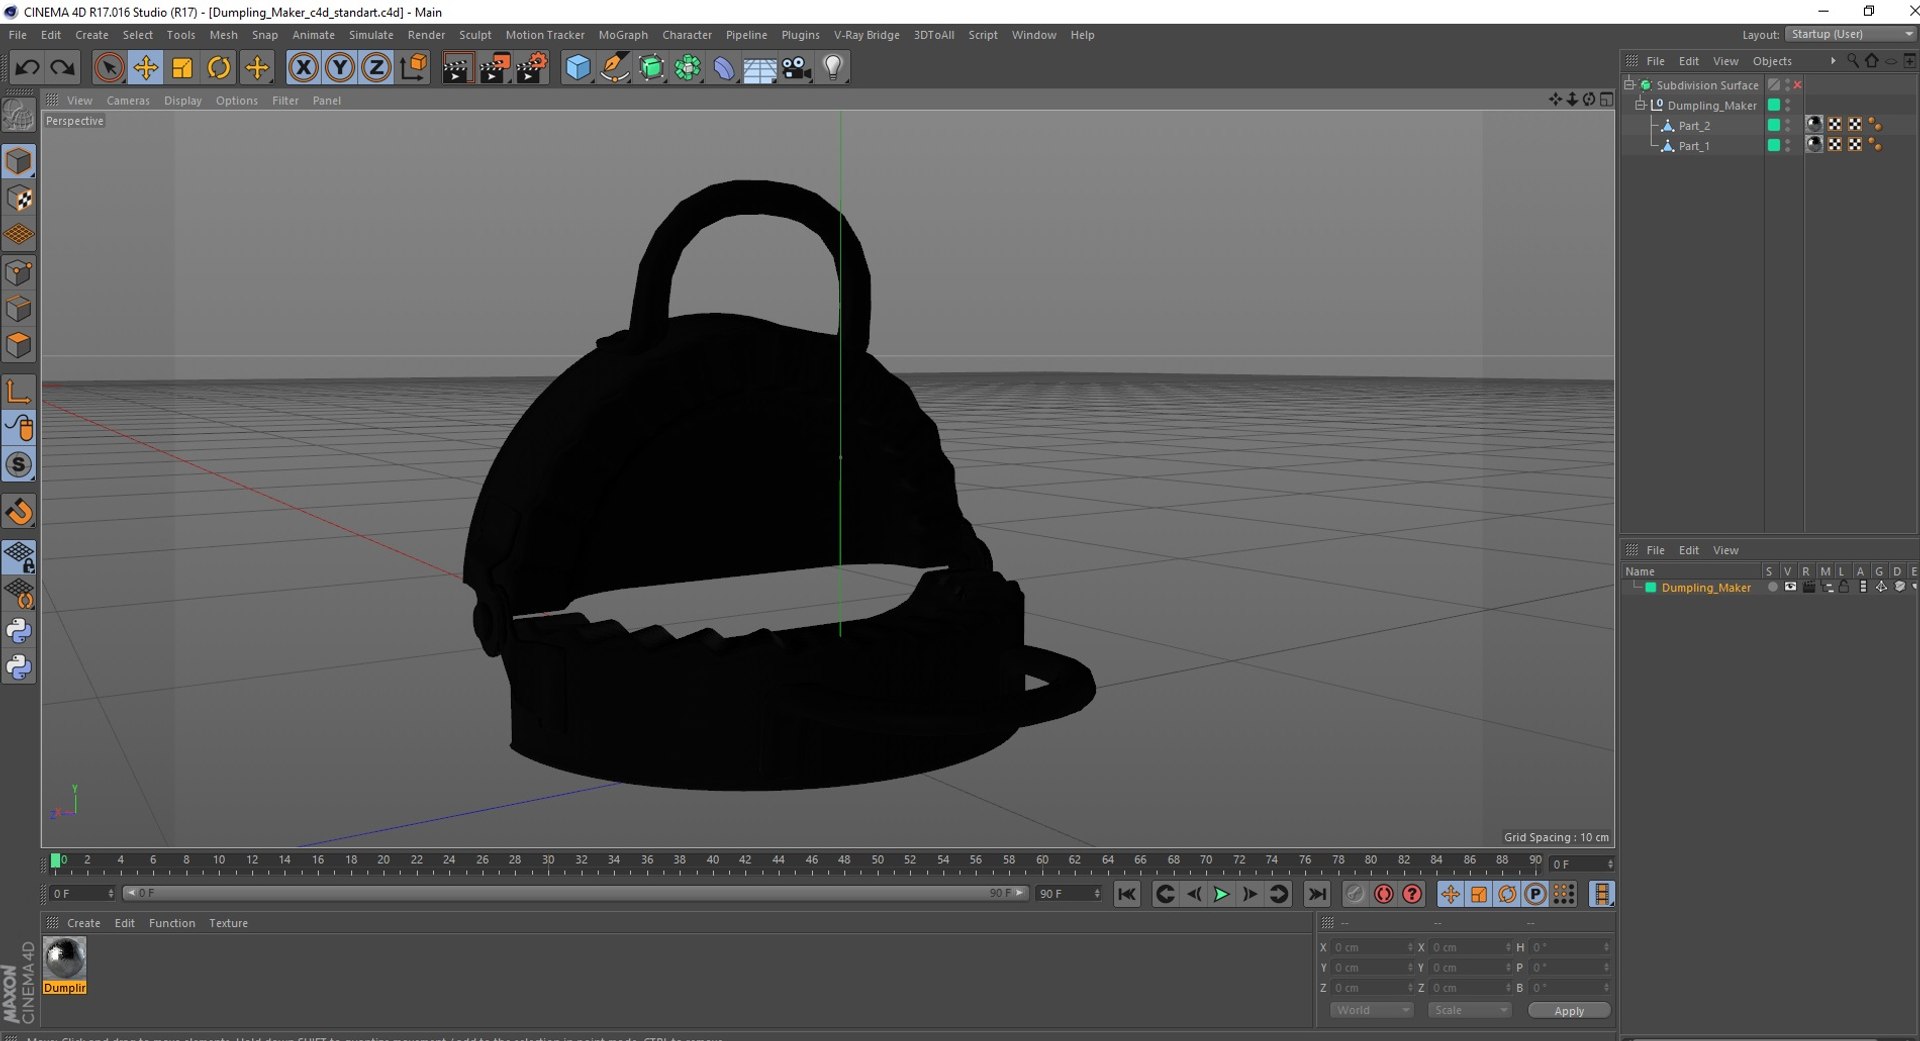Click the Undo arrow in the top toolbar

click(27, 68)
